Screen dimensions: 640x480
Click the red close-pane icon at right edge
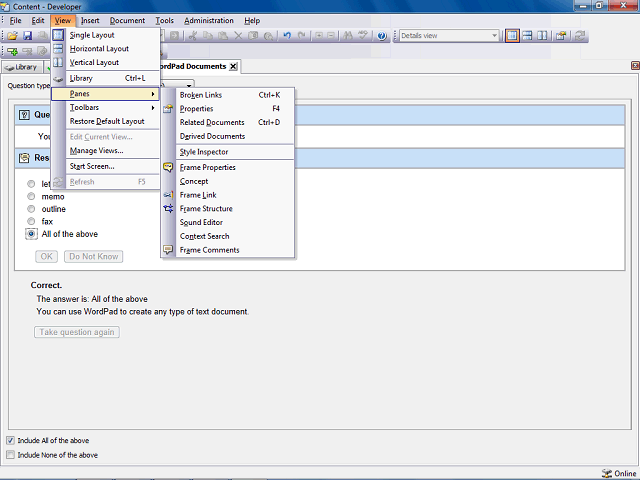pyautogui.click(x=635, y=66)
